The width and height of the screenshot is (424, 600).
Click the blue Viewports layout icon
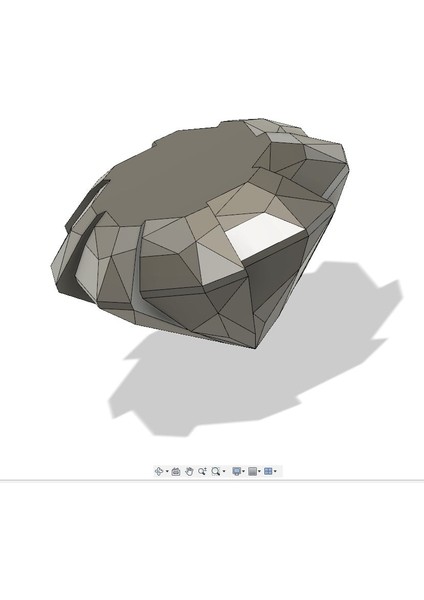click(268, 471)
